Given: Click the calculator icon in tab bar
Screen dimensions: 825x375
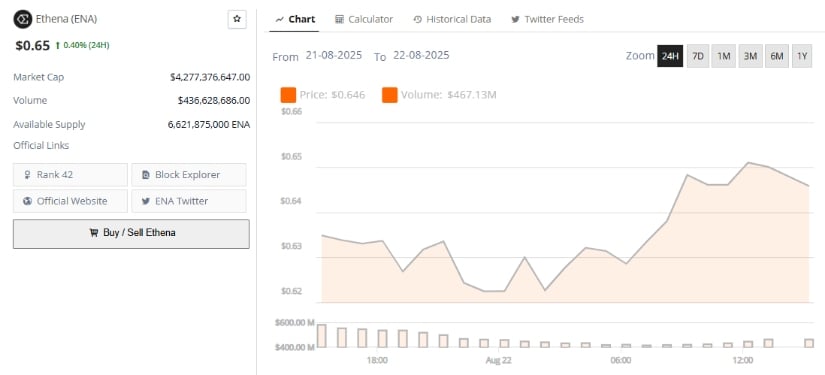Looking at the screenshot, I should (339, 19).
